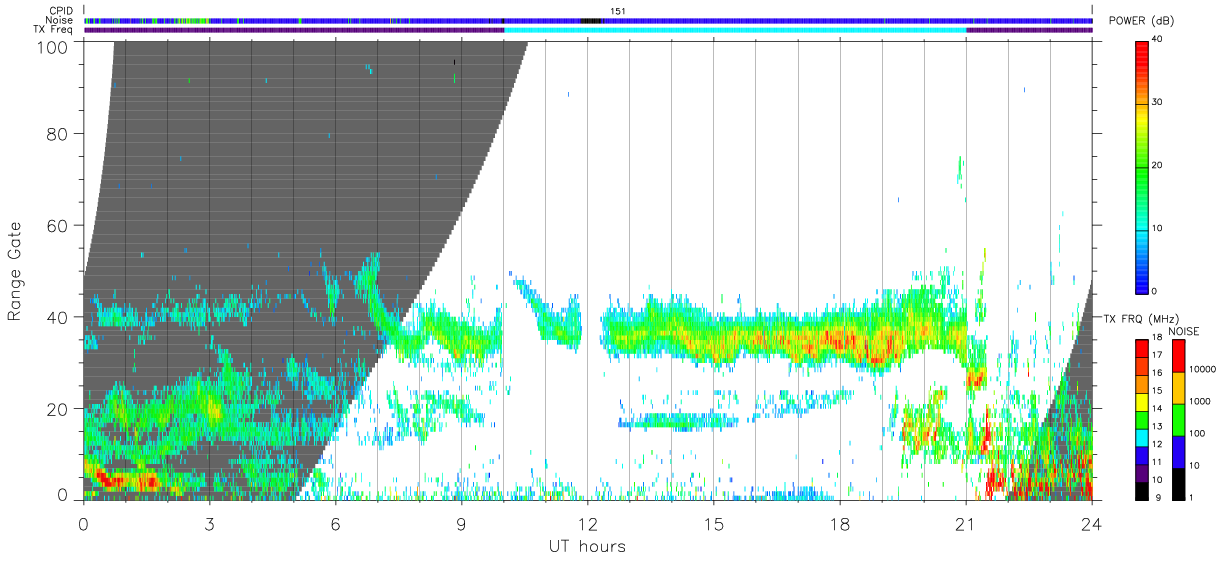Click the black 9 MHz TX frequency swatch
The width and height of the screenshot is (1228, 567).
click(1141, 493)
